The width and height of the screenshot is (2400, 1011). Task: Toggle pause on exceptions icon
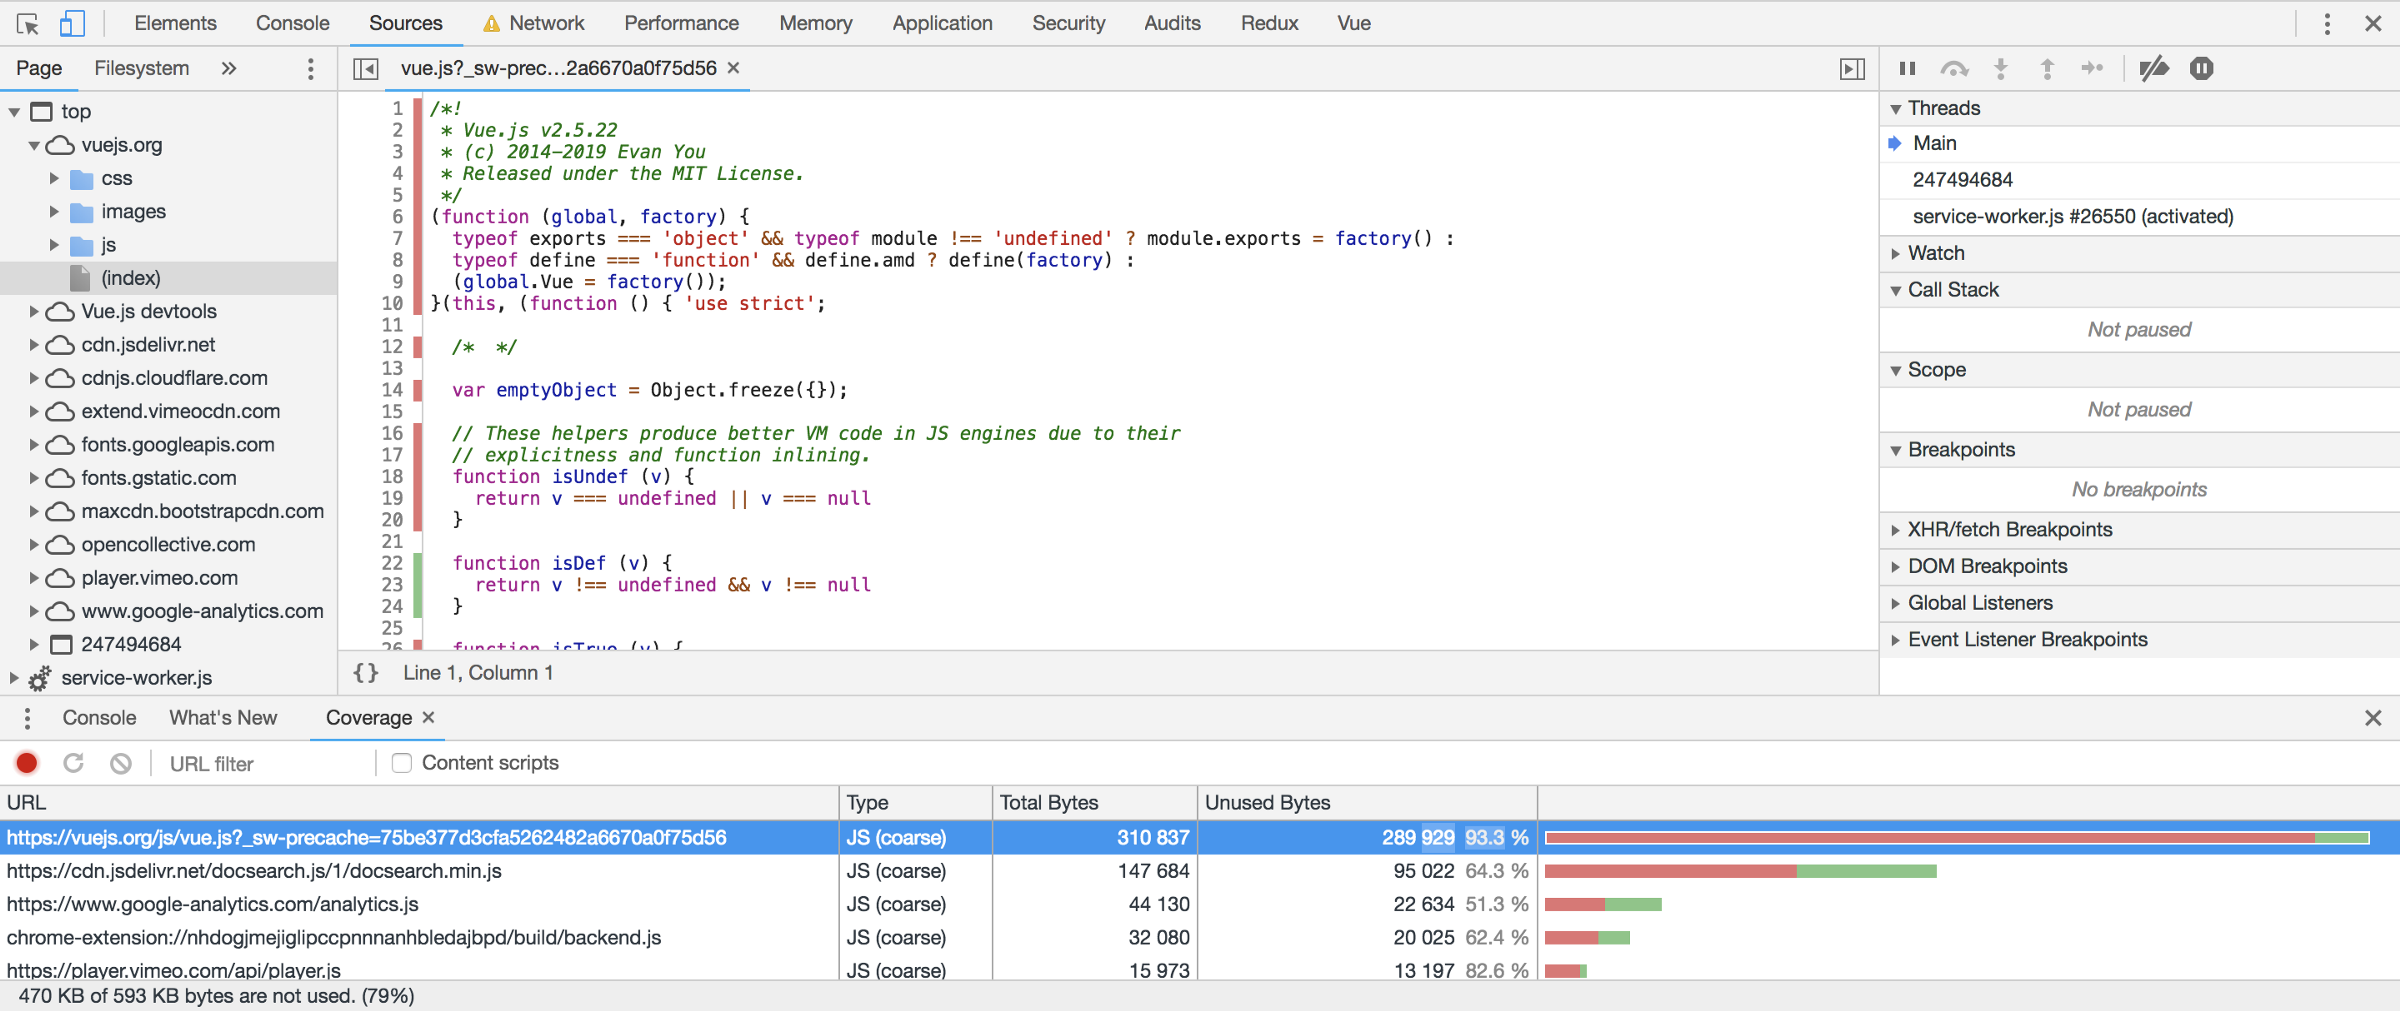click(2201, 68)
